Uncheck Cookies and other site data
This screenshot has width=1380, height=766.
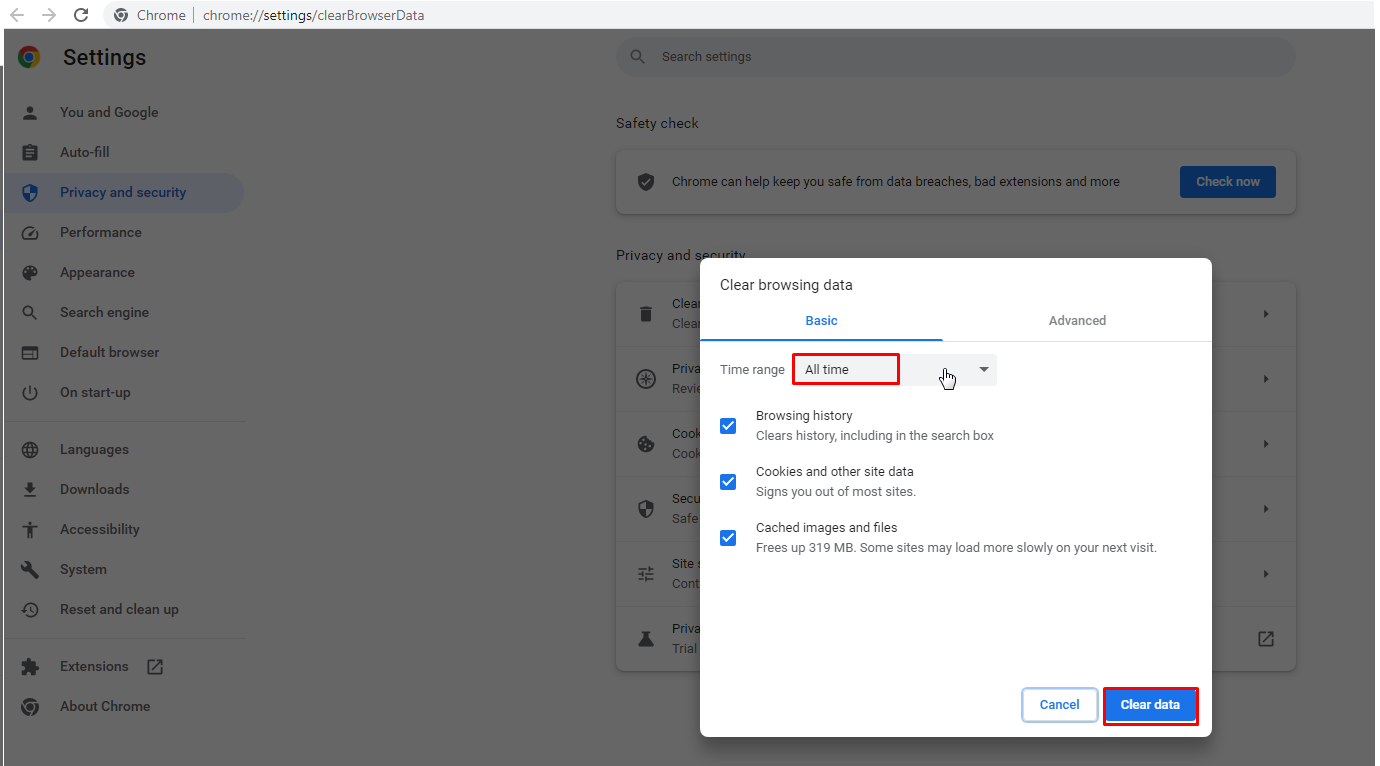tap(728, 482)
